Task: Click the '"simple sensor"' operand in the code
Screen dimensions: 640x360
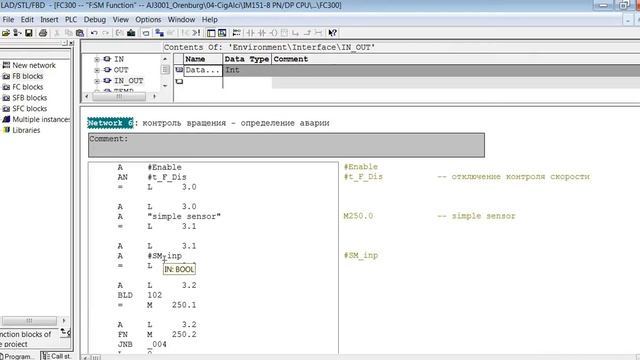Action: coord(184,216)
